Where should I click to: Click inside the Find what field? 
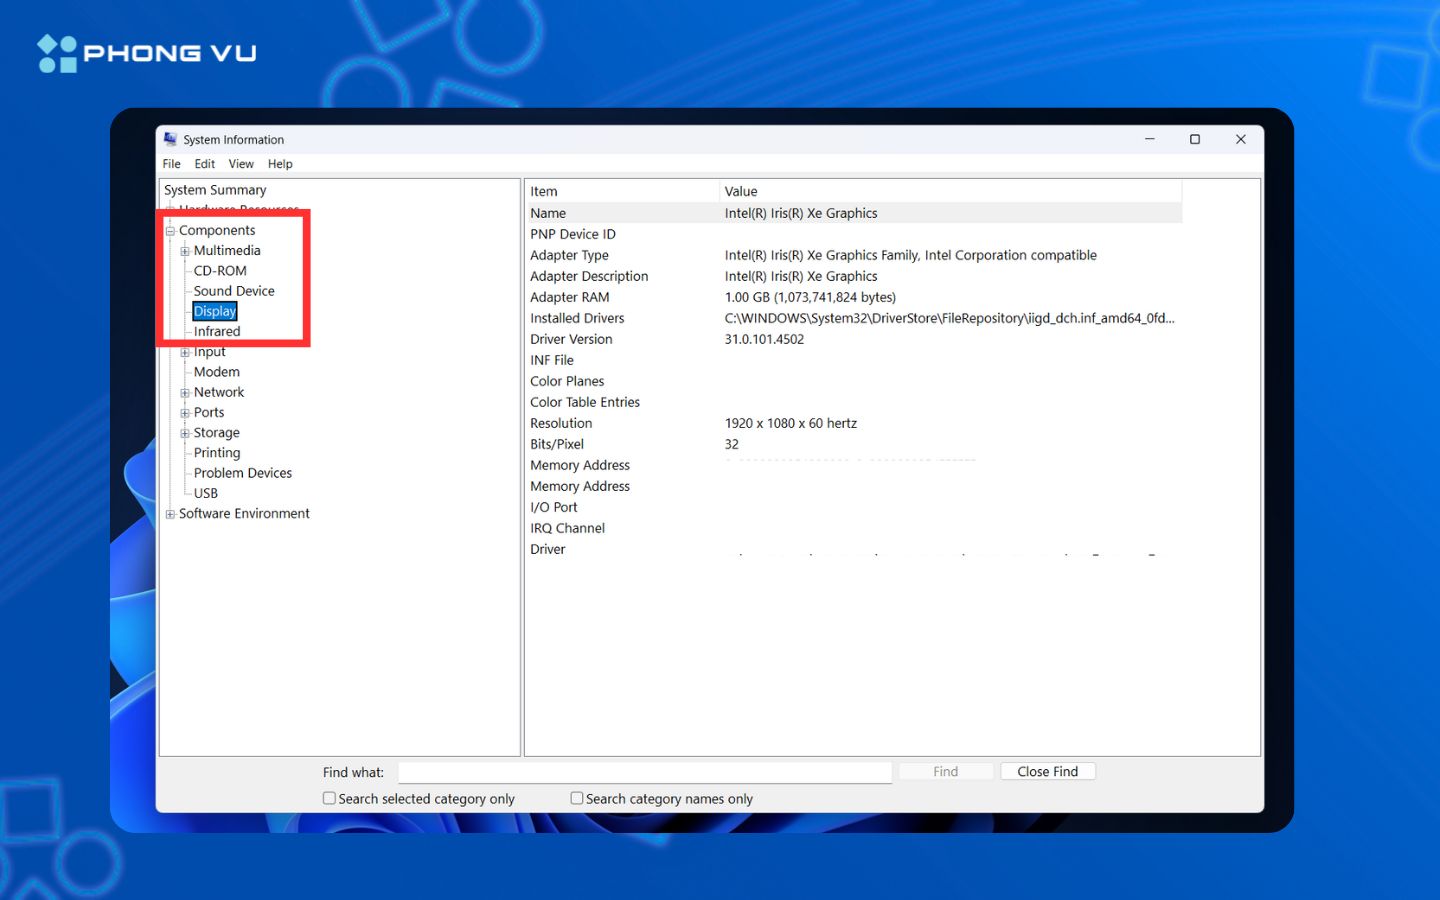coord(644,772)
